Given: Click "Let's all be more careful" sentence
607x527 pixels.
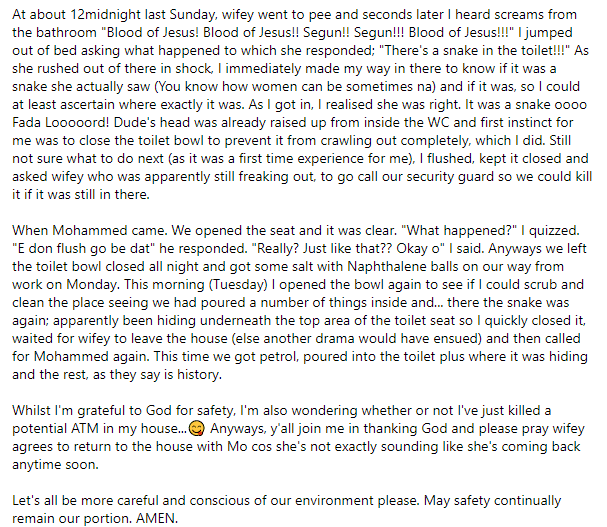Looking at the screenshot, I should pos(100,500).
